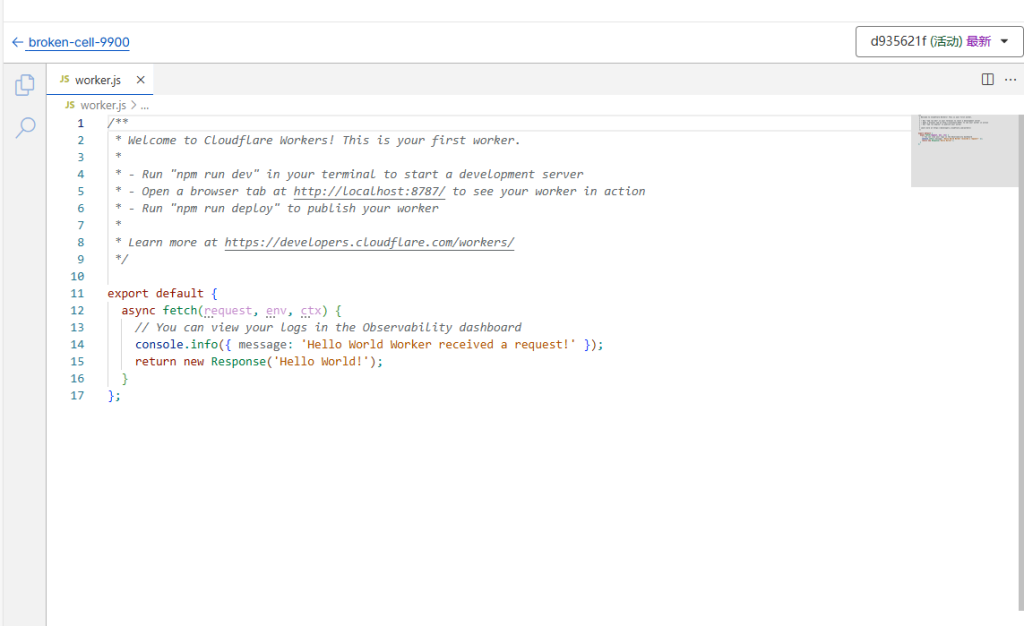Viewport: 1024px width, 626px height.
Task: Split the editor to the right
Action: point(987,79)
